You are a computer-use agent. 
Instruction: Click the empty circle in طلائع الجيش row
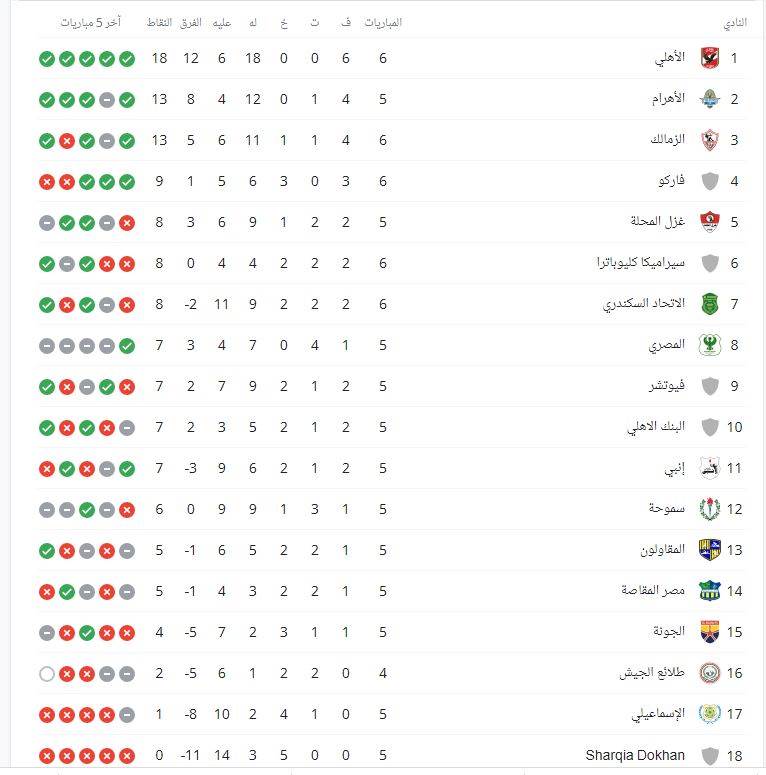pyautogui.click(x=47, y=673)
